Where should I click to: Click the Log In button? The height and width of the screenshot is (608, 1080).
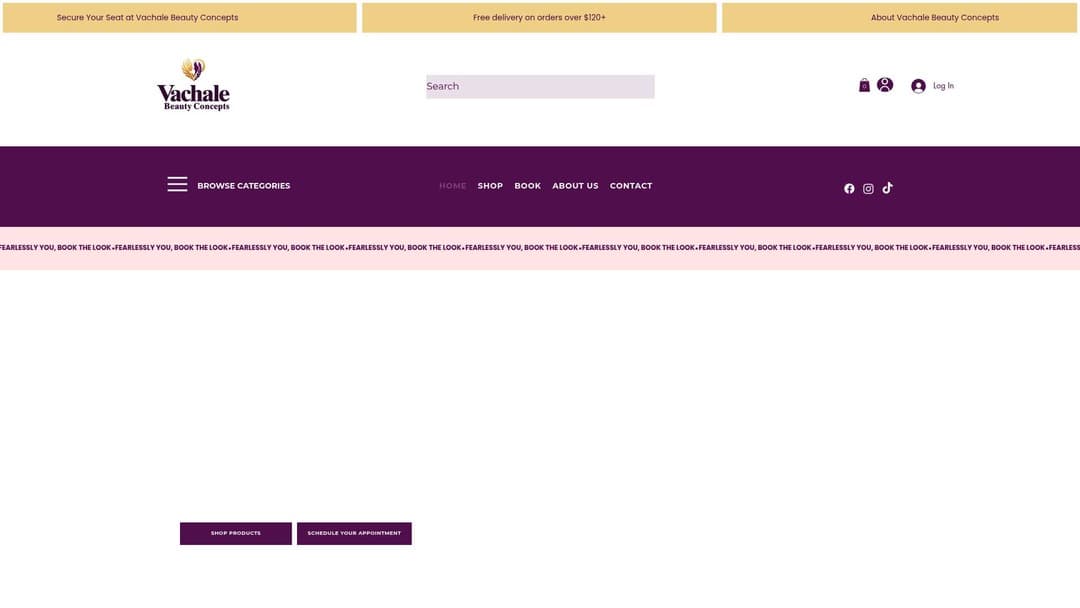(x=931, y=84)
